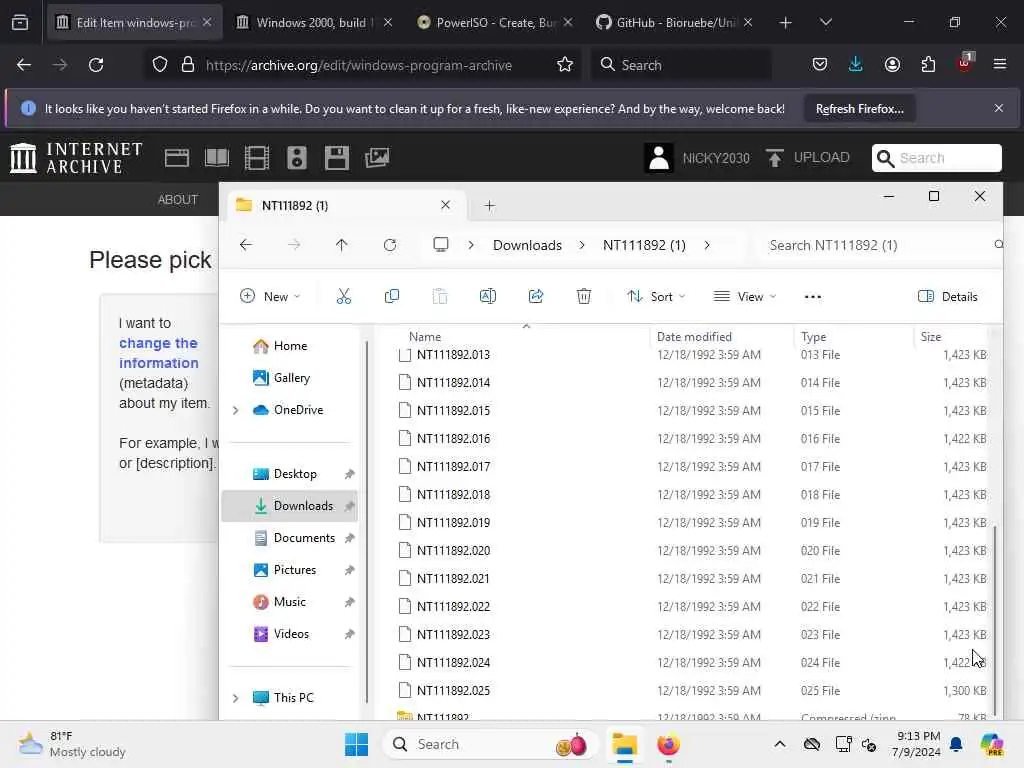The width and height of the screenshot is (1024, 768).
Task: Open Internet Archive Software floppy icon
Action: [336, 158]
